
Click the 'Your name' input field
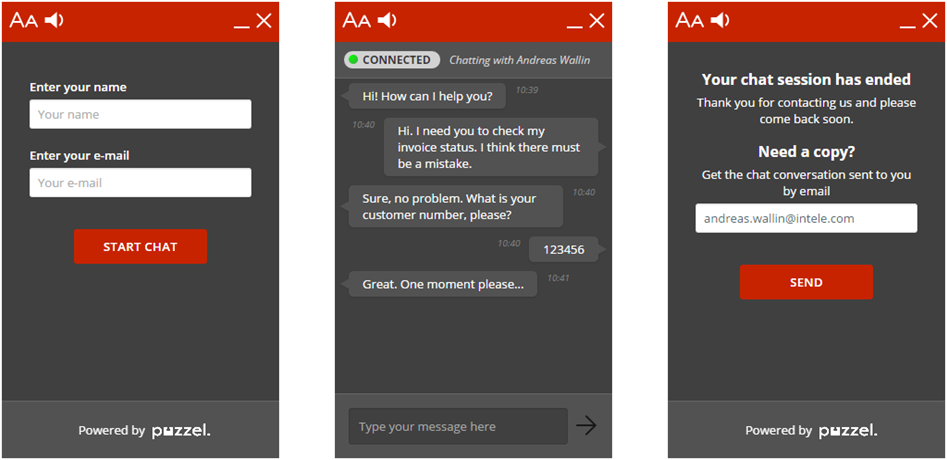140,114
